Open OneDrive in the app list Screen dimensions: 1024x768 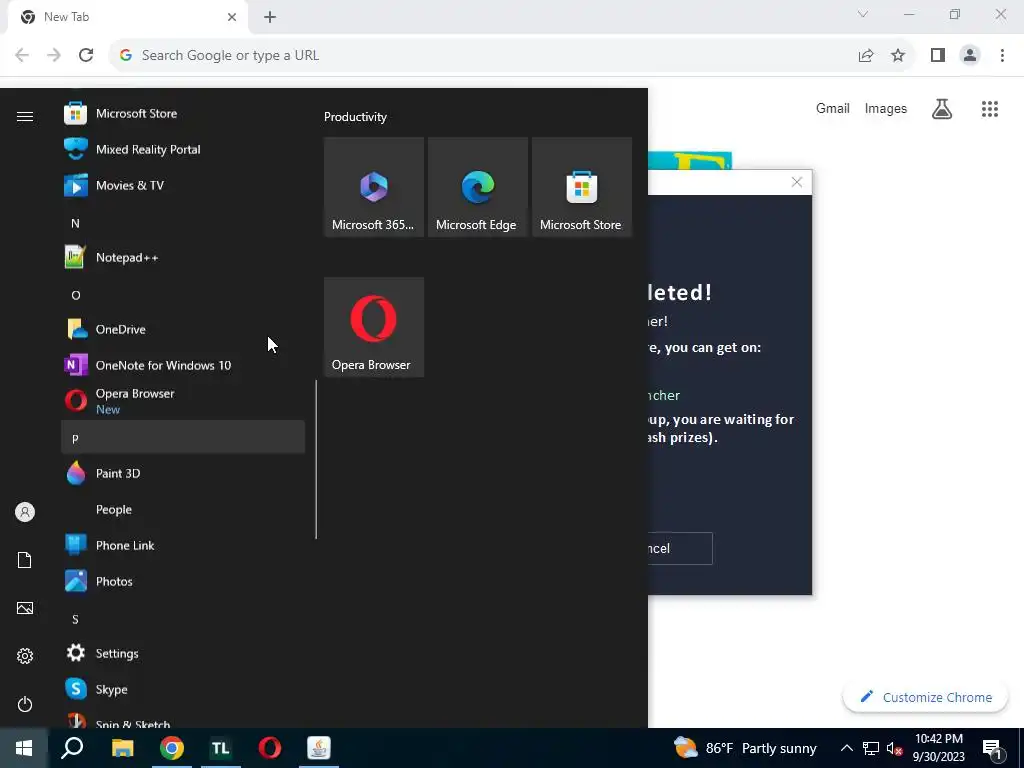(183, 329)
